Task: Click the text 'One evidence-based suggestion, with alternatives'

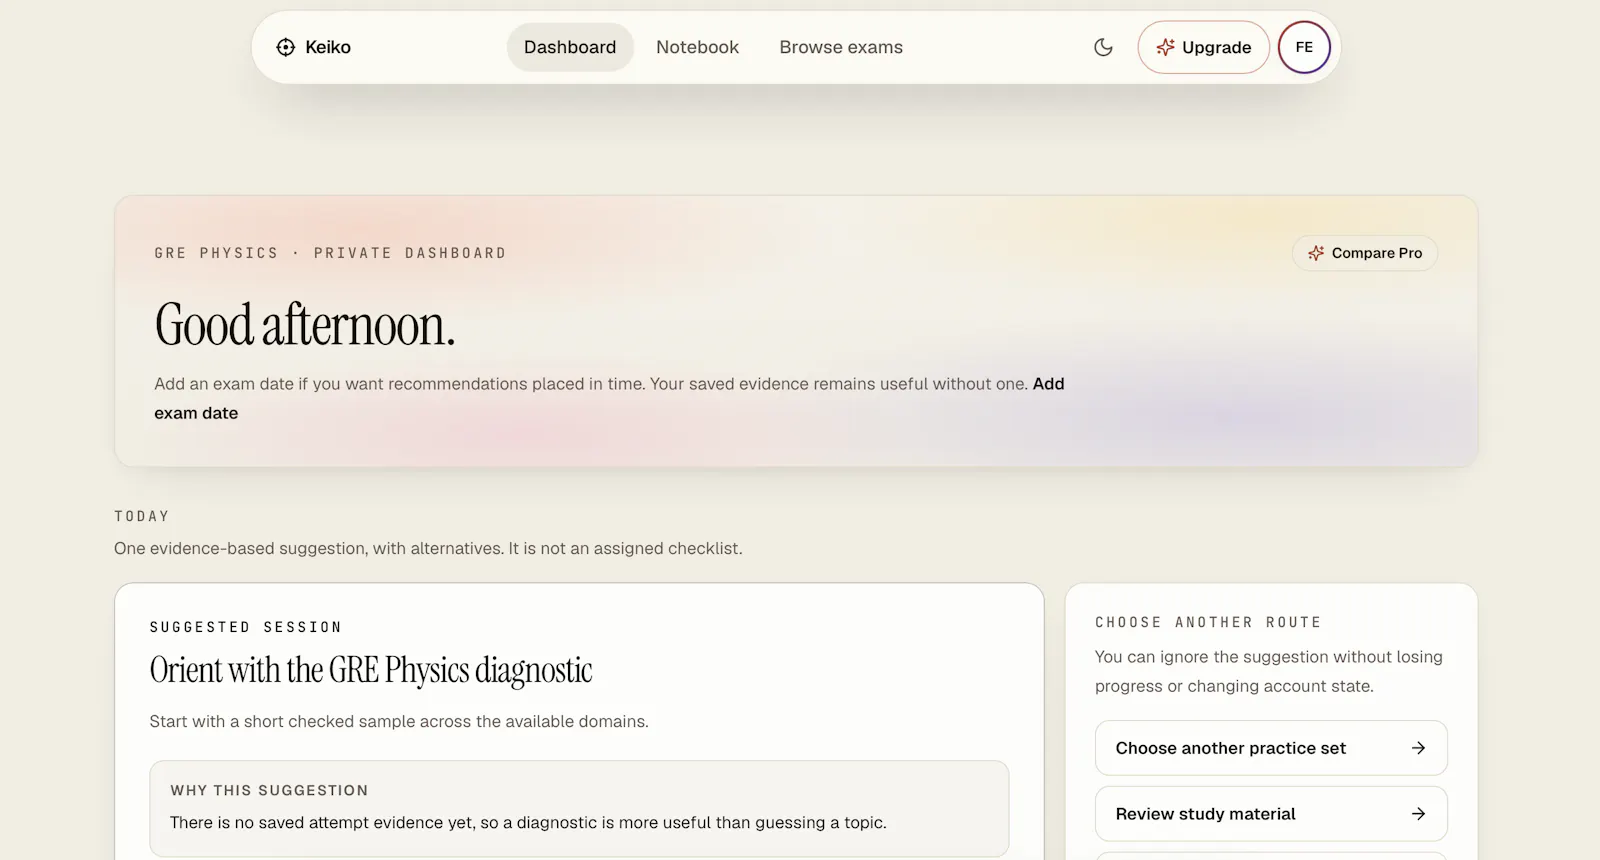Action: pos(309,548)
